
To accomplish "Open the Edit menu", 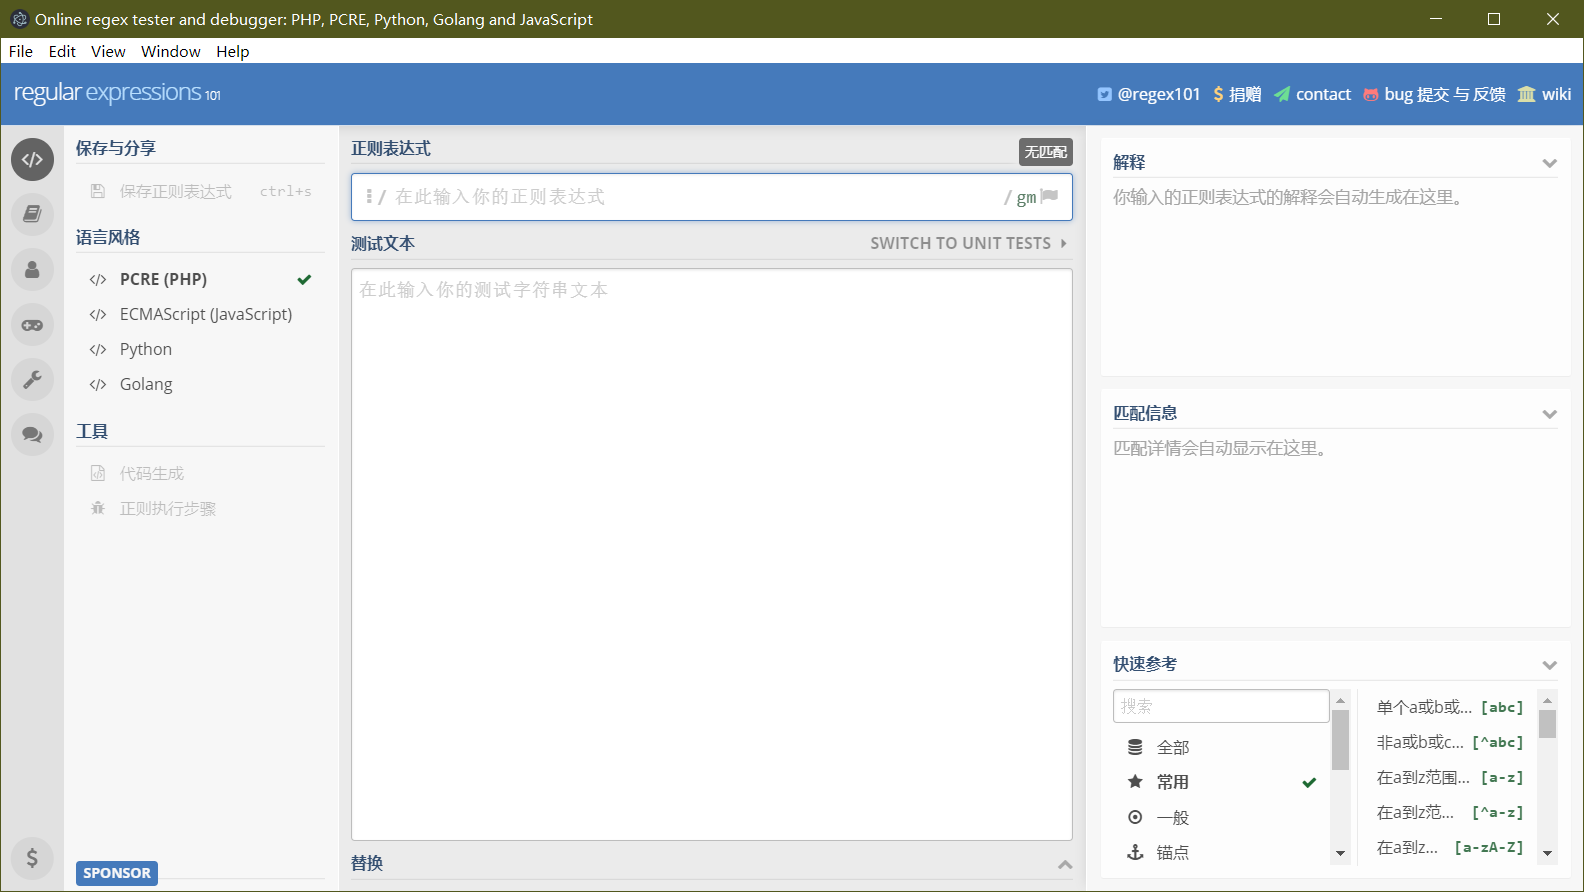I will point(62,51).
